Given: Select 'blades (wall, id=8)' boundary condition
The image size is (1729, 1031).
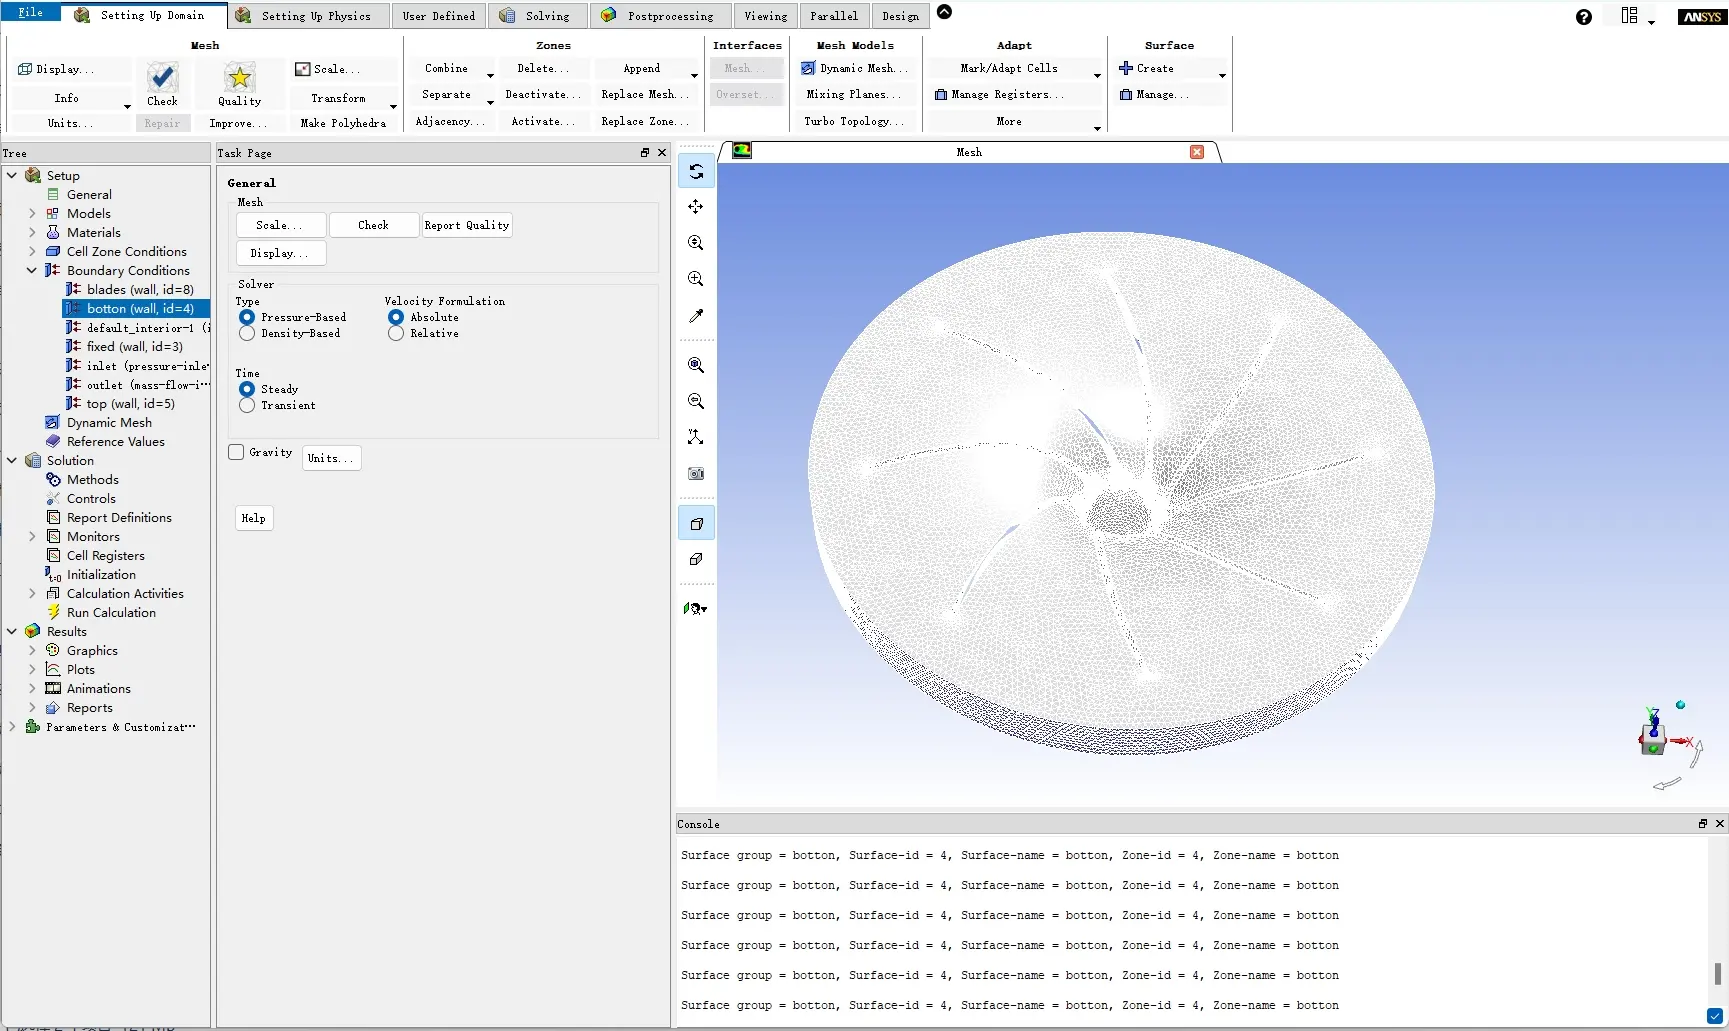Looking at the screenshot, I should (x=139, y=289).
